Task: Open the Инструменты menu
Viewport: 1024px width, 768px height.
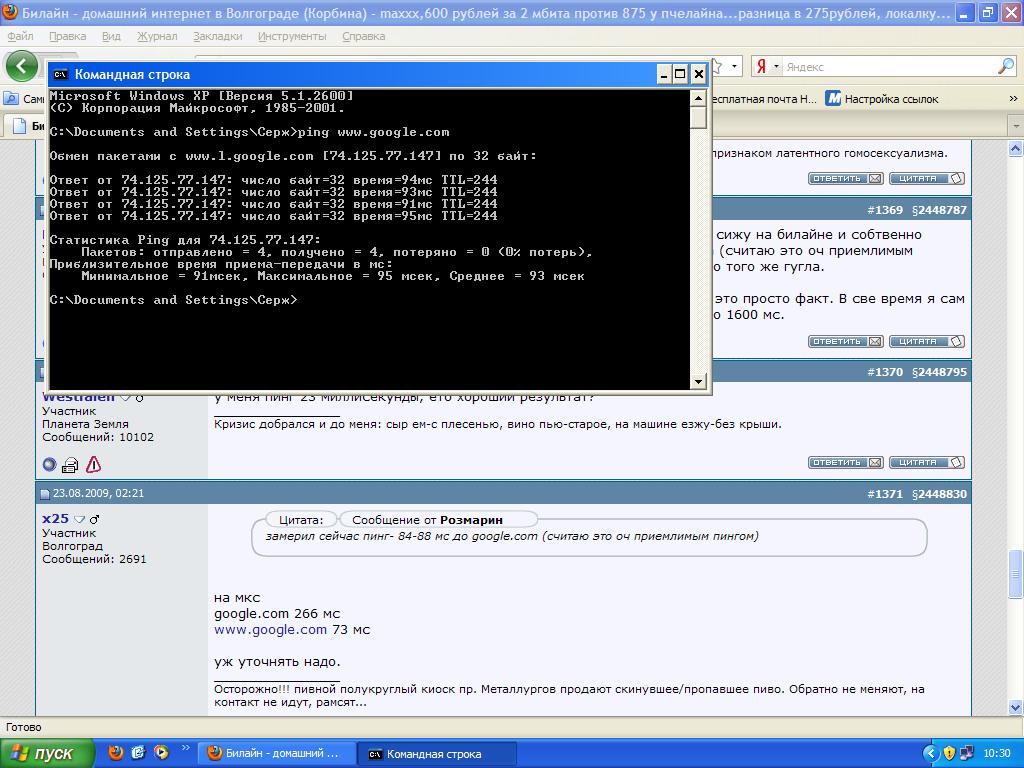Action: 291,36
